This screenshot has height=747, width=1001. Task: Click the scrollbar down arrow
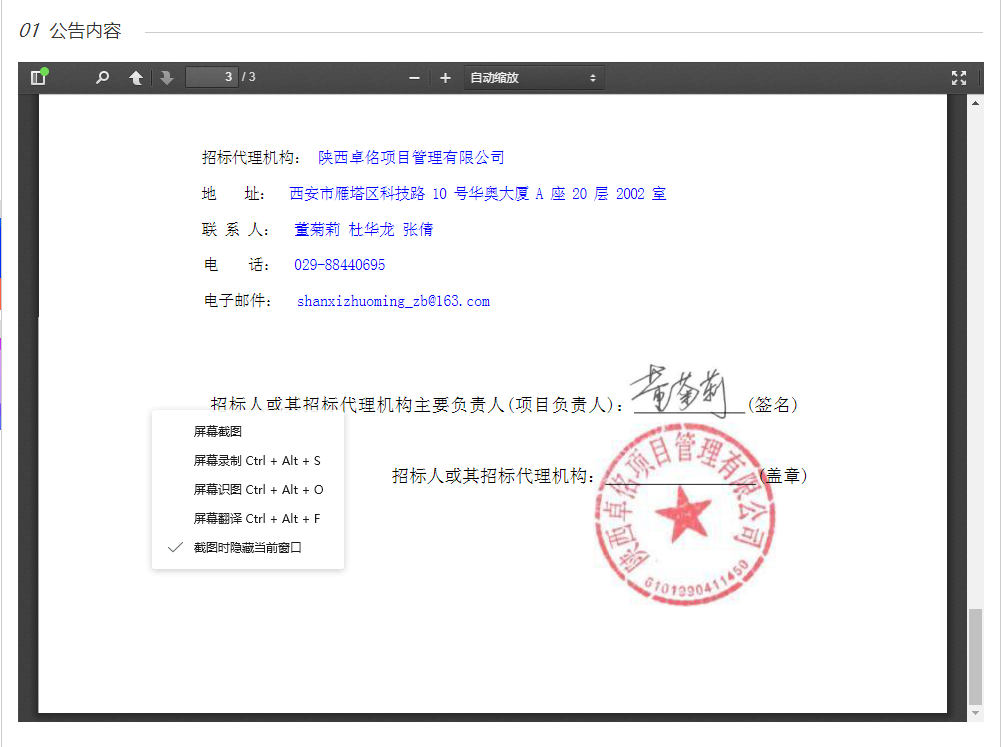tap(976, 713)
